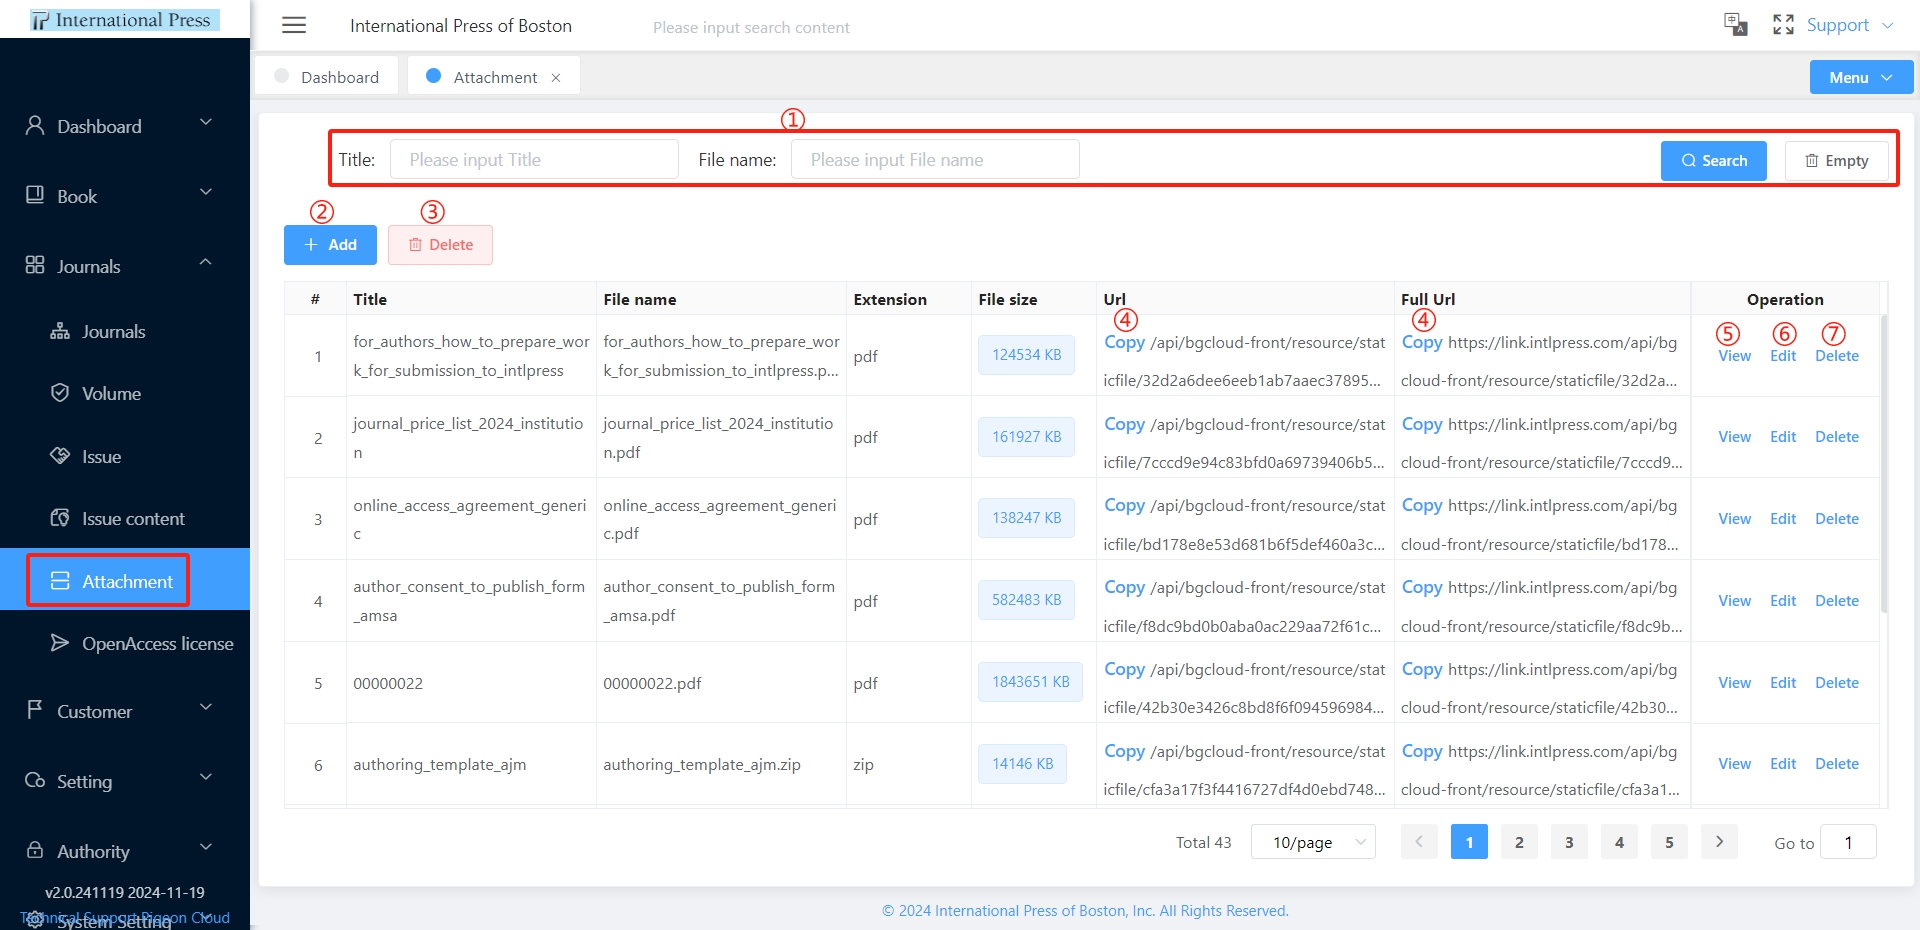
Task: Click the Volume shield icon
Action: click(60, 392)
